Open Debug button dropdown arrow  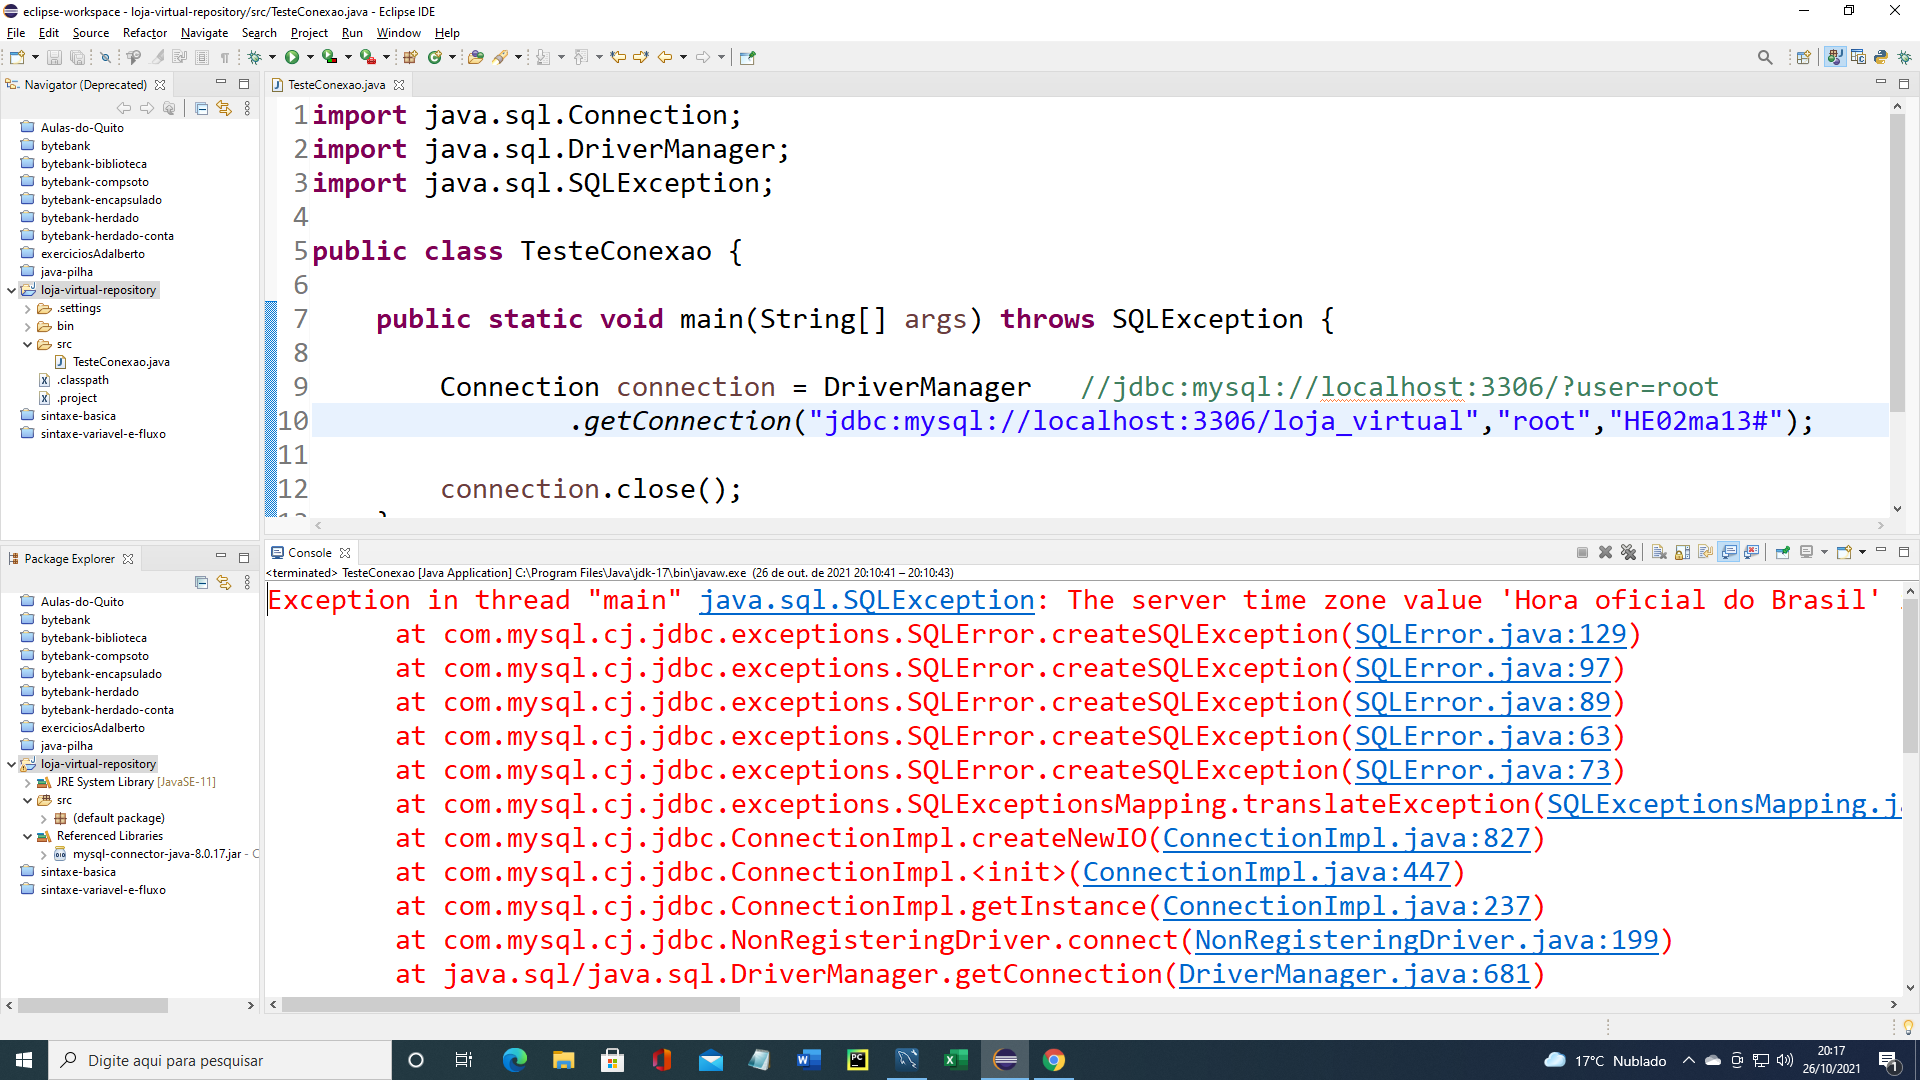271,57
